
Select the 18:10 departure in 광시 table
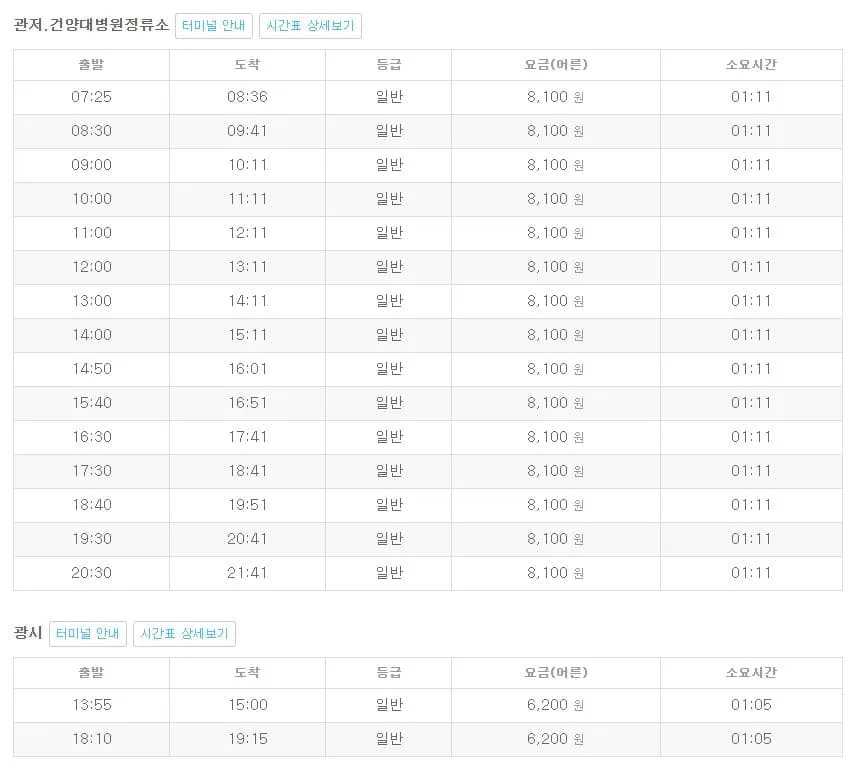91,739
